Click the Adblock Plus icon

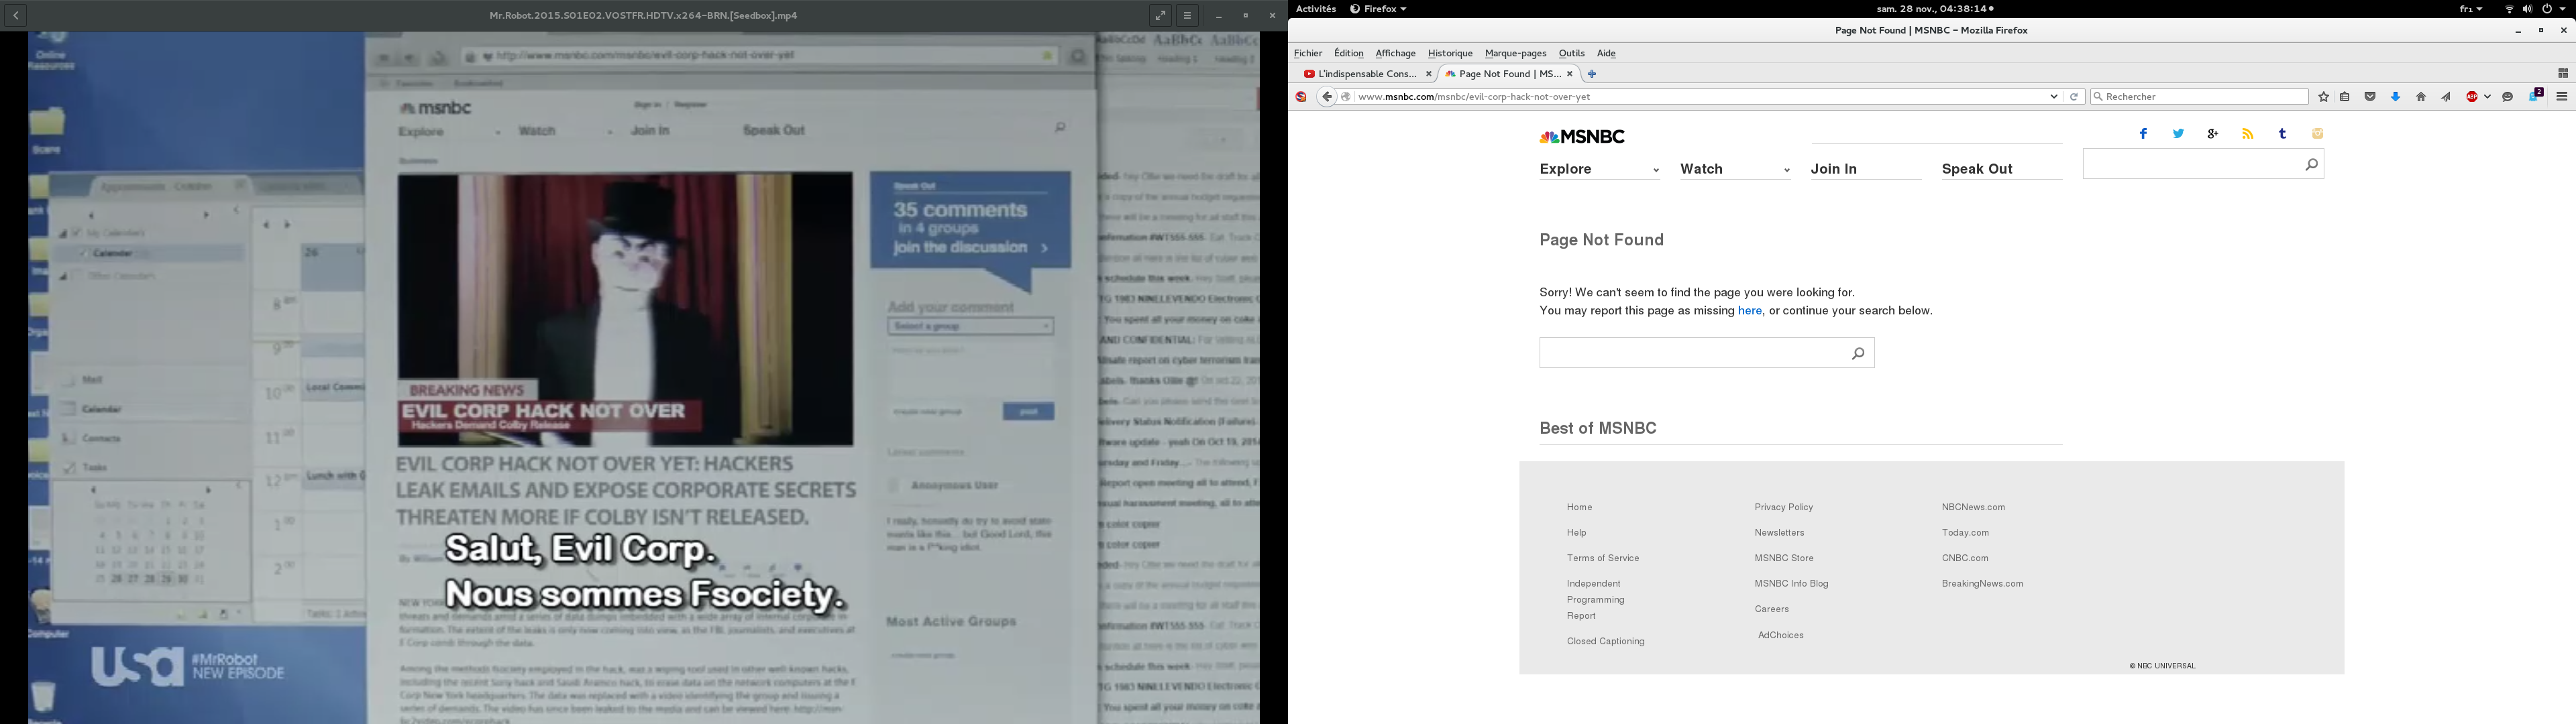(x=2471, y=97)
